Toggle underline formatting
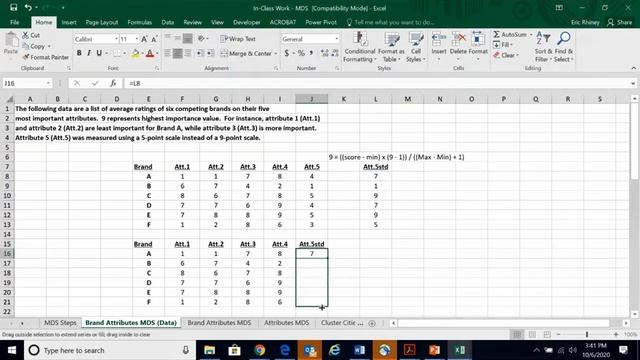 click(x=99, y=53)
